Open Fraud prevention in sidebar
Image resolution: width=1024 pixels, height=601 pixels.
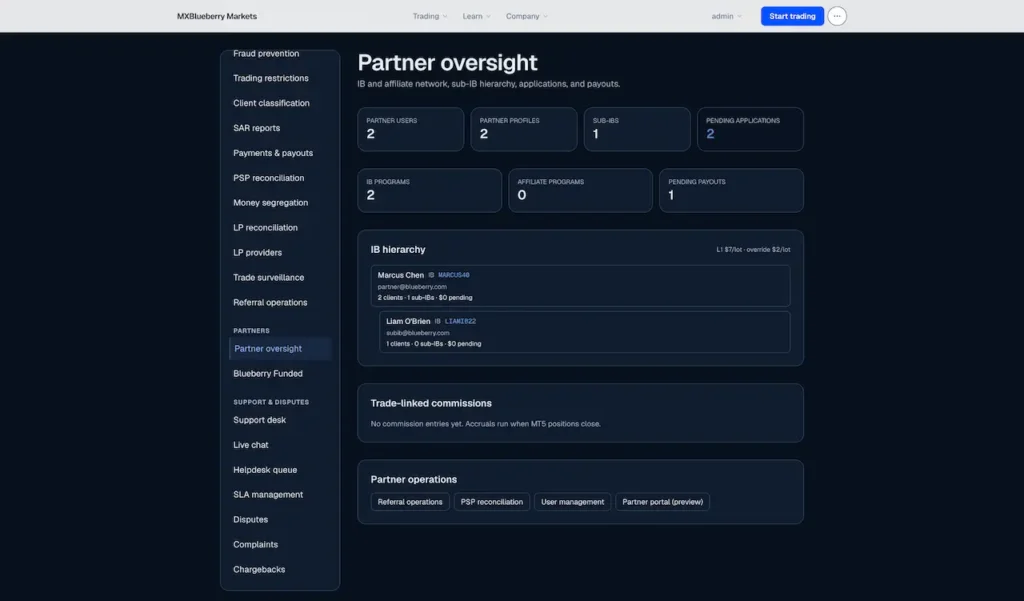[266, 54]
